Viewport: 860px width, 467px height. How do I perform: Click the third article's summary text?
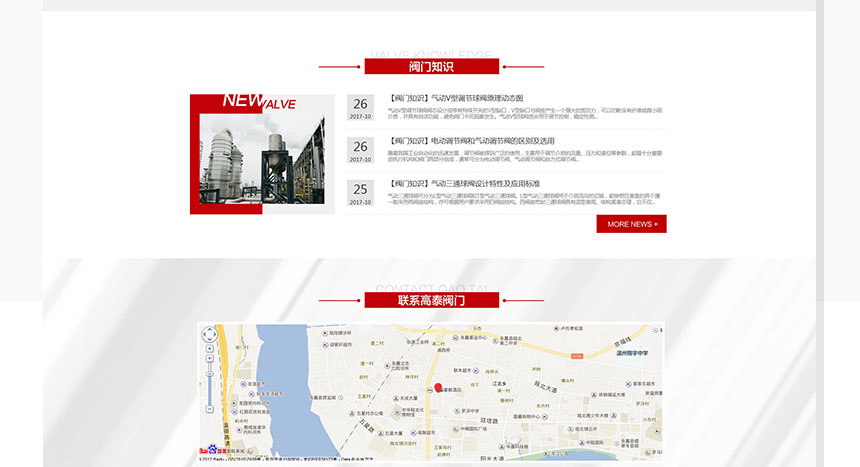(524, 199)
